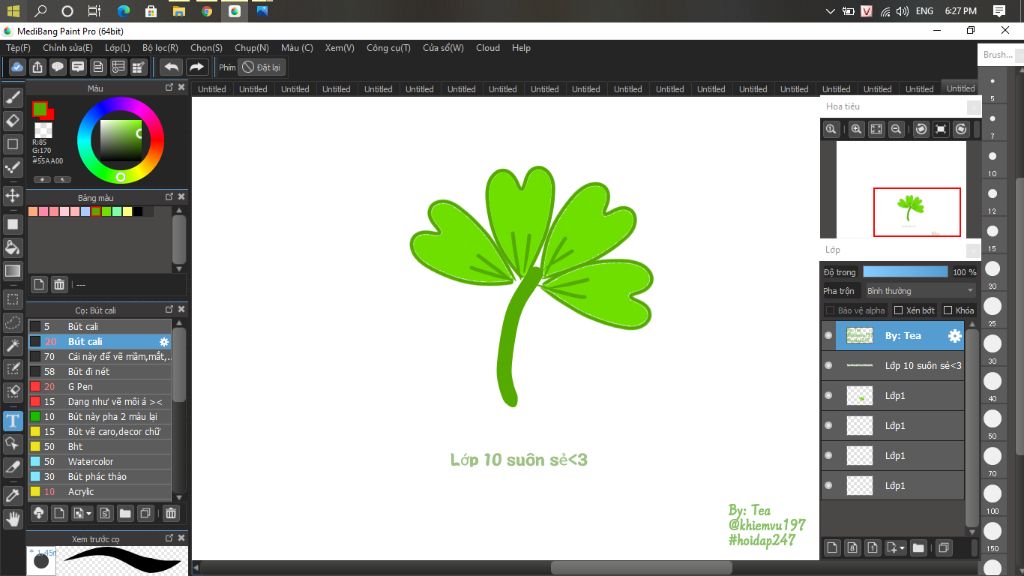1024x576 pixels.
Task: Click the export icon in the toolbar
Action: click(37, 67)
